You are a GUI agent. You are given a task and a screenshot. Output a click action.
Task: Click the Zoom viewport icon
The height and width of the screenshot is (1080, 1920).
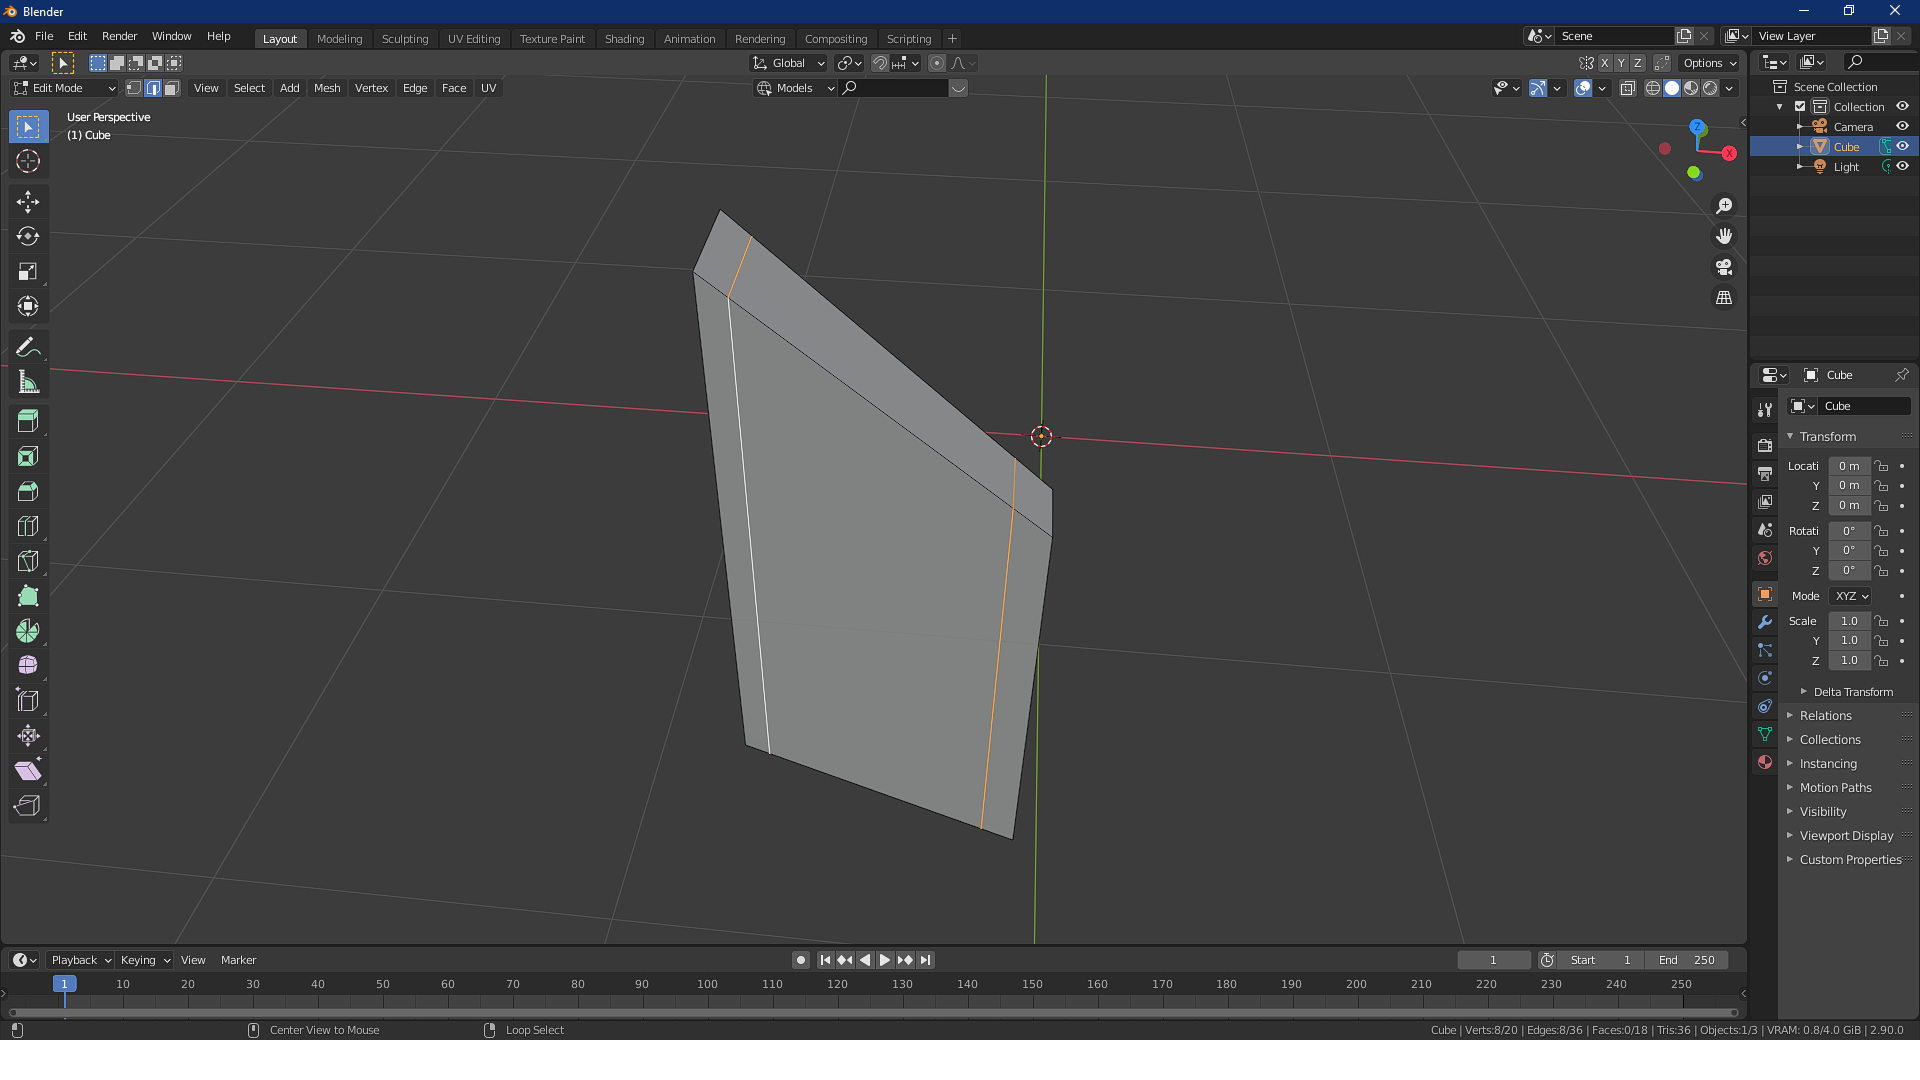1724,206
